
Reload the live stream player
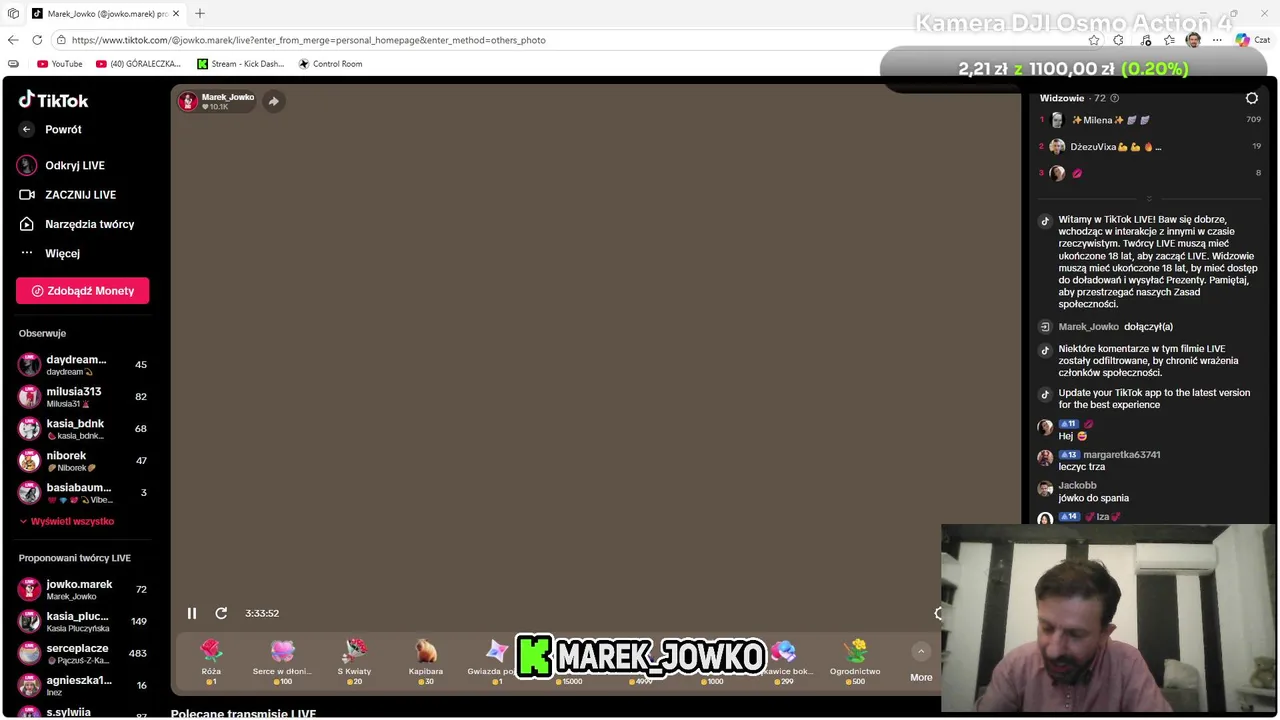(221, 613)
